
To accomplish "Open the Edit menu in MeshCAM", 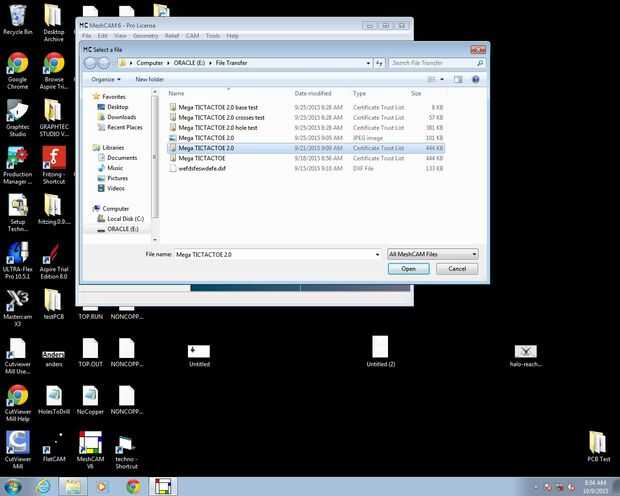I will (x=102, y=36).
